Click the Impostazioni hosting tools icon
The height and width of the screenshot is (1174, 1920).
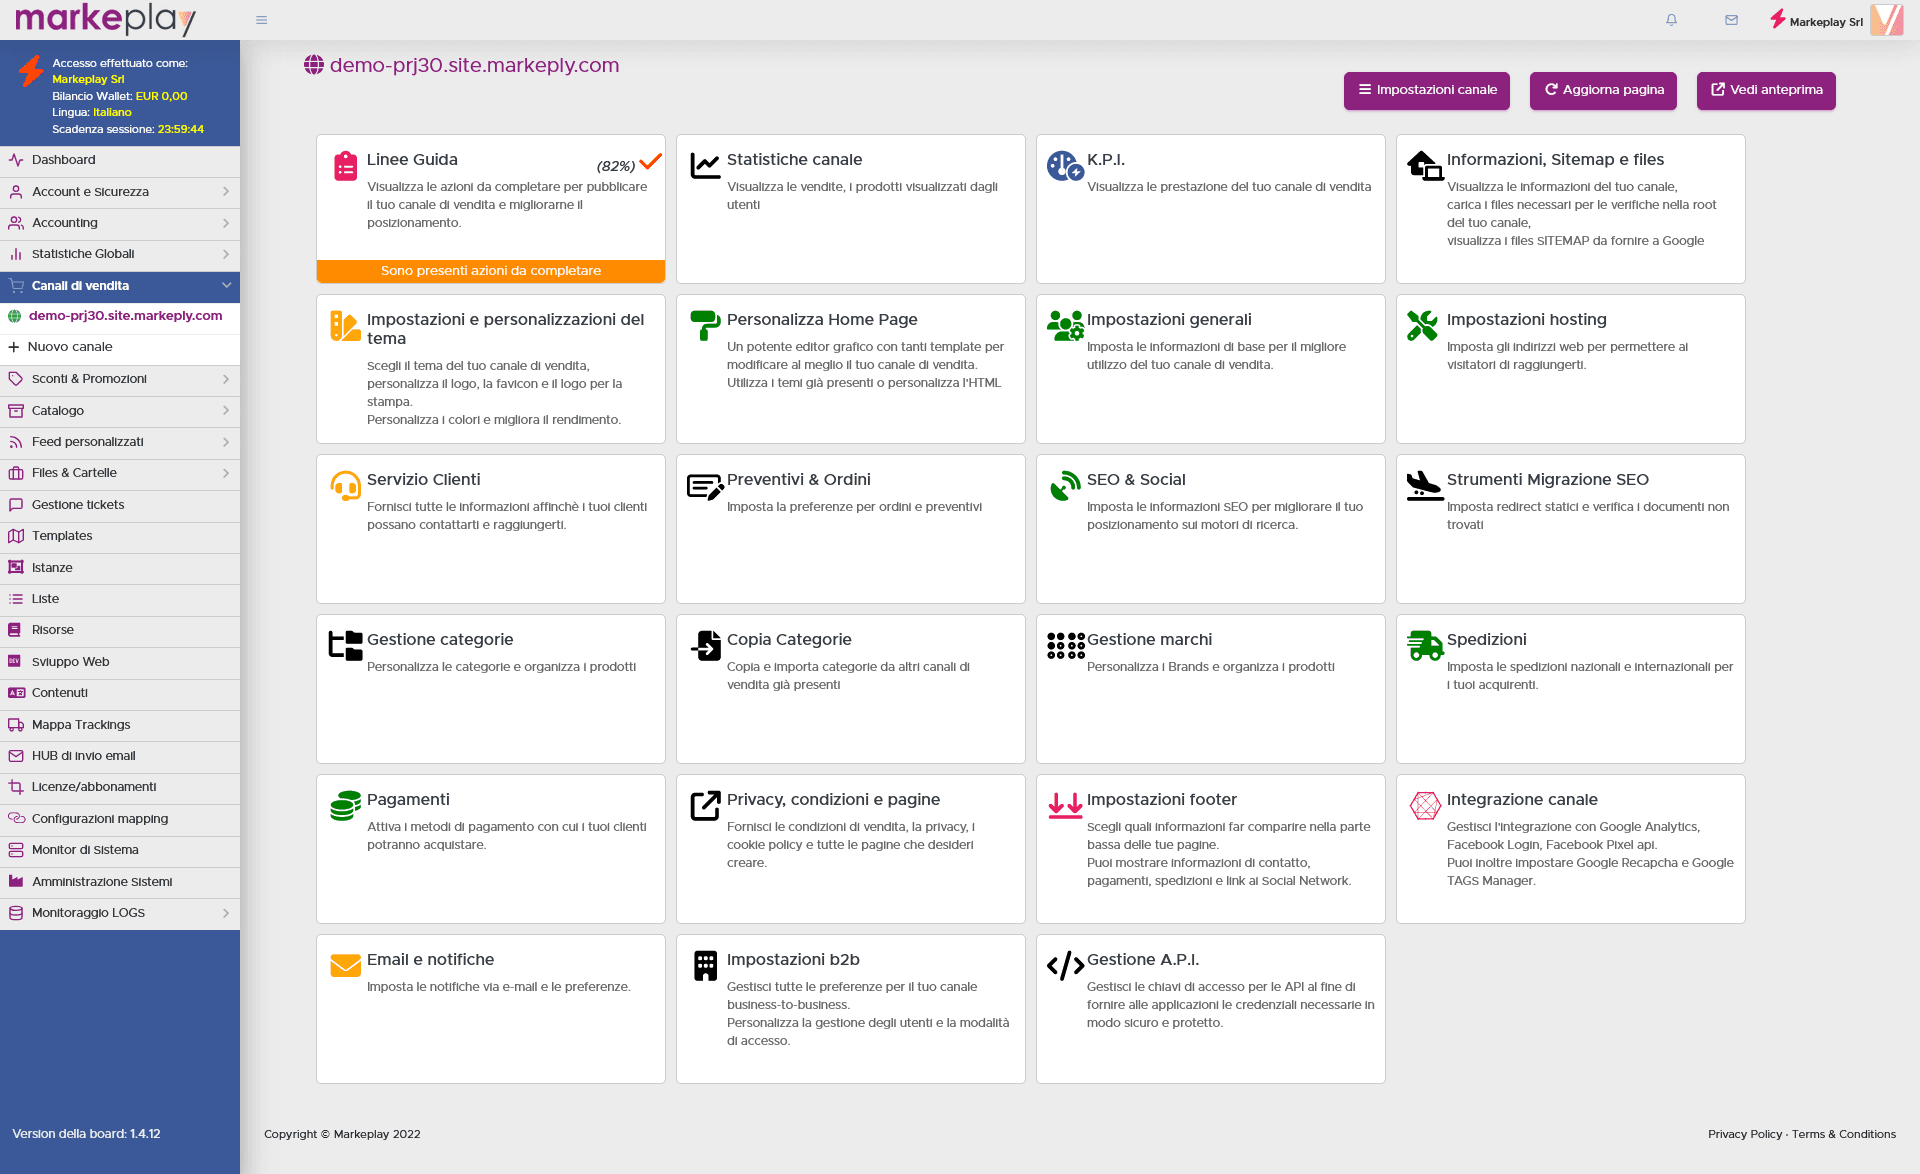[1422, 325]
